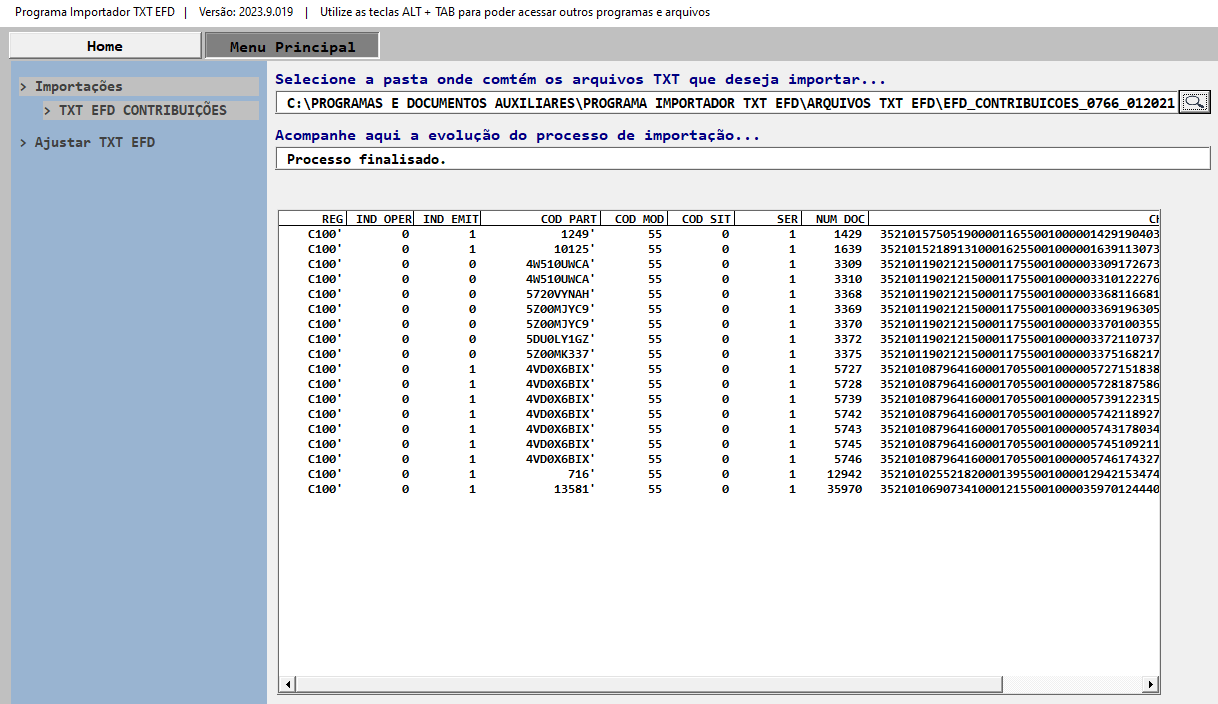
Task: Click COD PART cell 10125'
Action: pyautogui.click(x=574, y=249)
